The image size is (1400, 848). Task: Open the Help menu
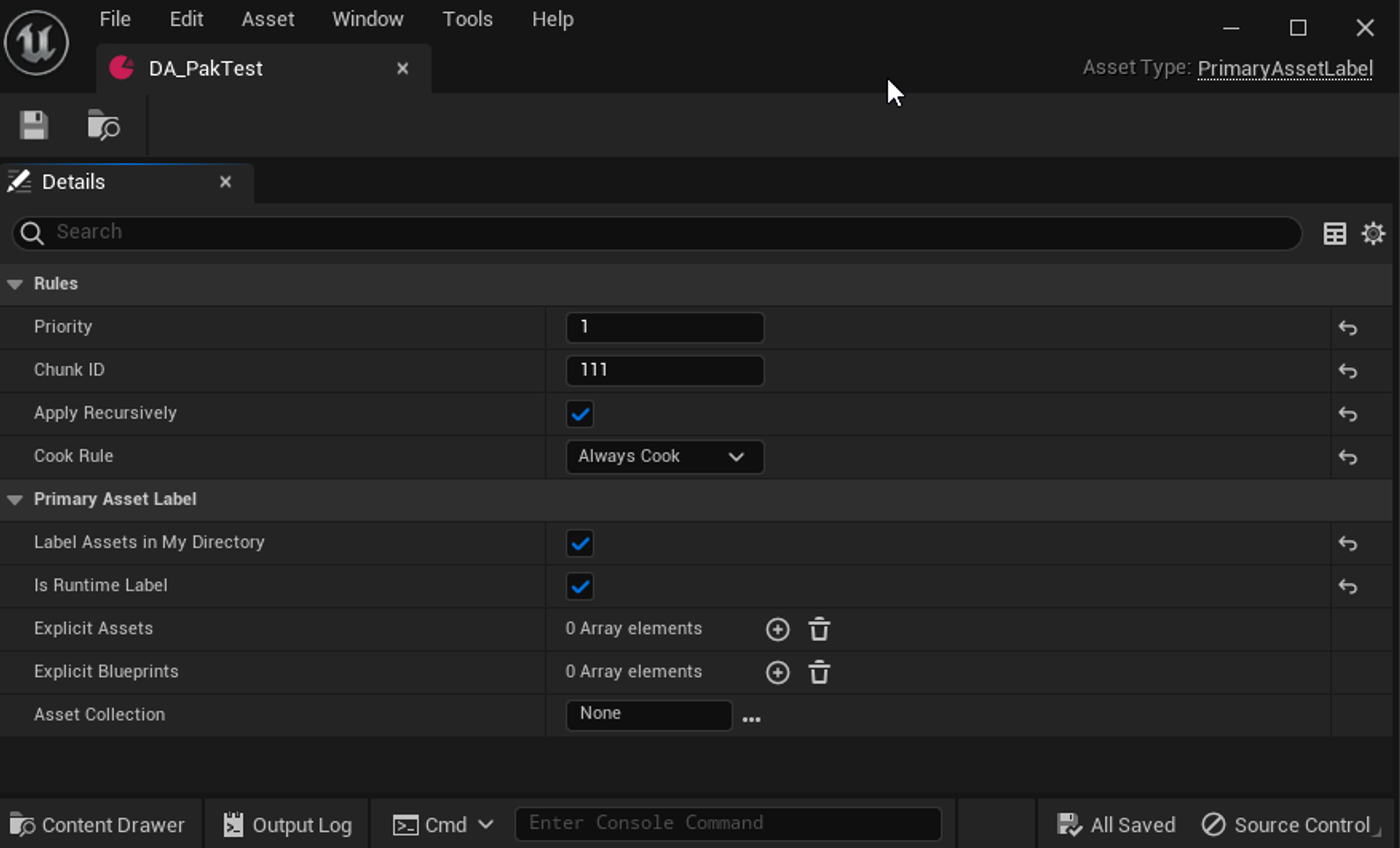click(x=553, y=19)
